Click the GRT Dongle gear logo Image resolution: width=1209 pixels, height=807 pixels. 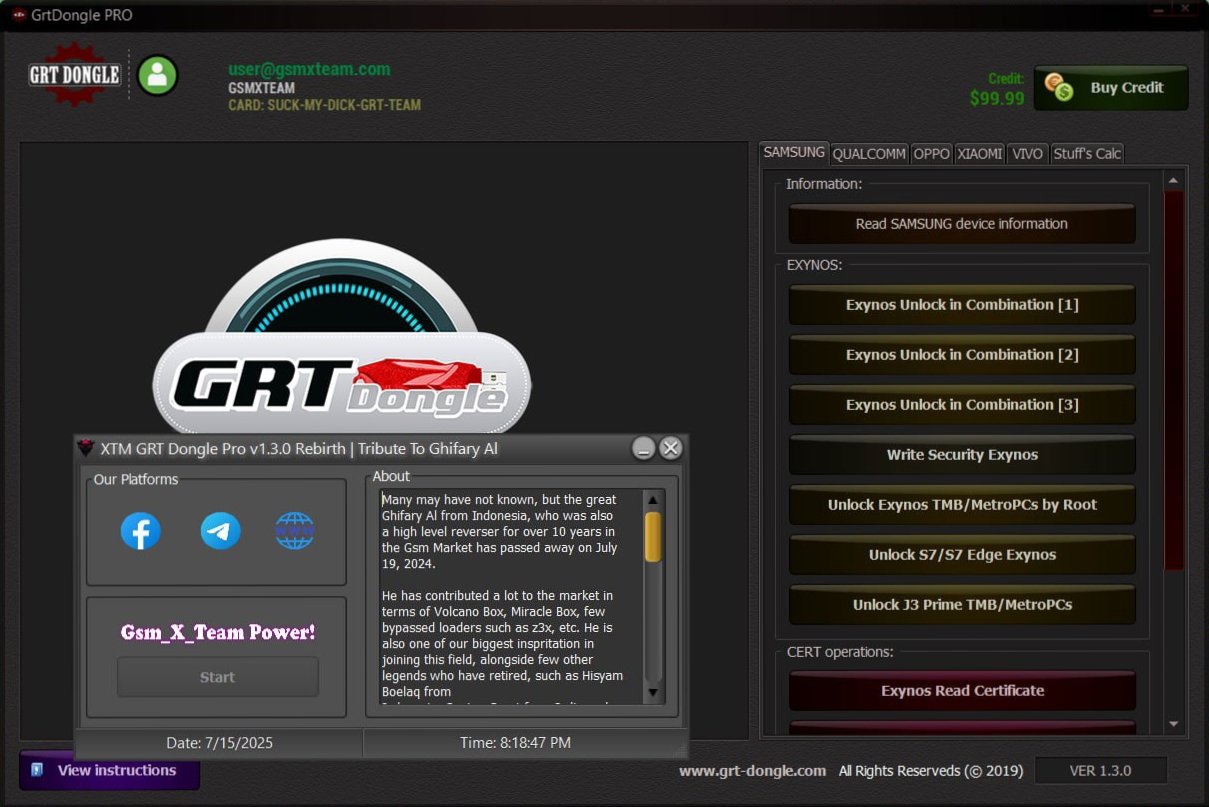[x=75, y=75]
